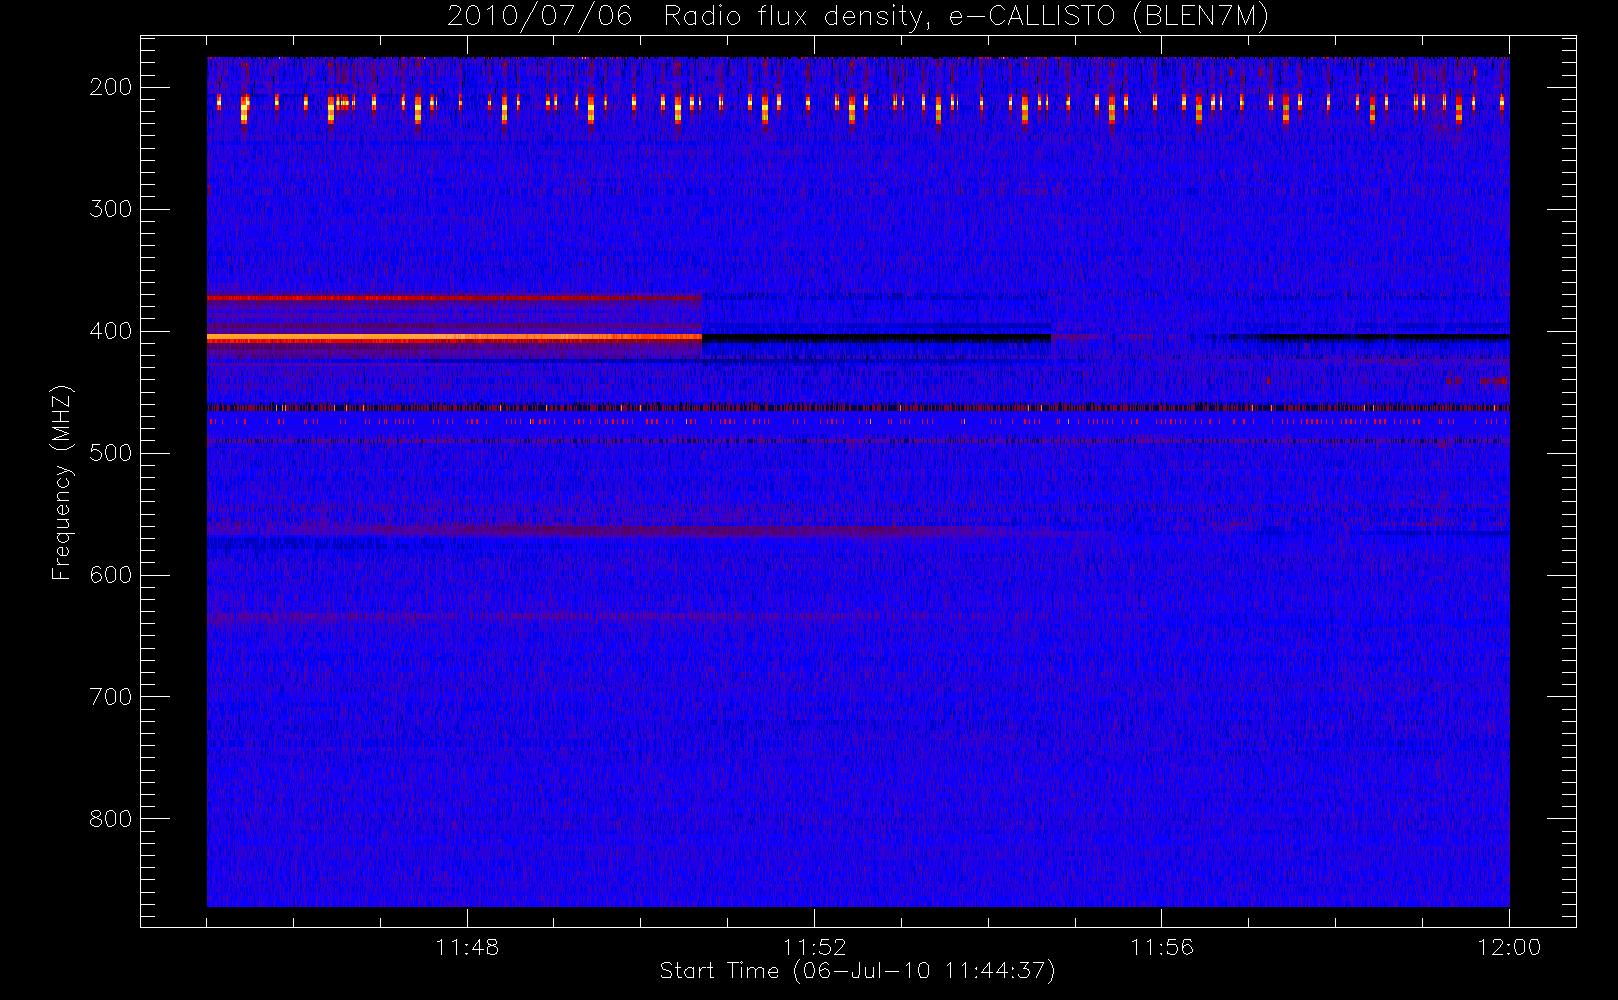Click the plot title 2010/07/06 Radio flux density

[857, 17]
